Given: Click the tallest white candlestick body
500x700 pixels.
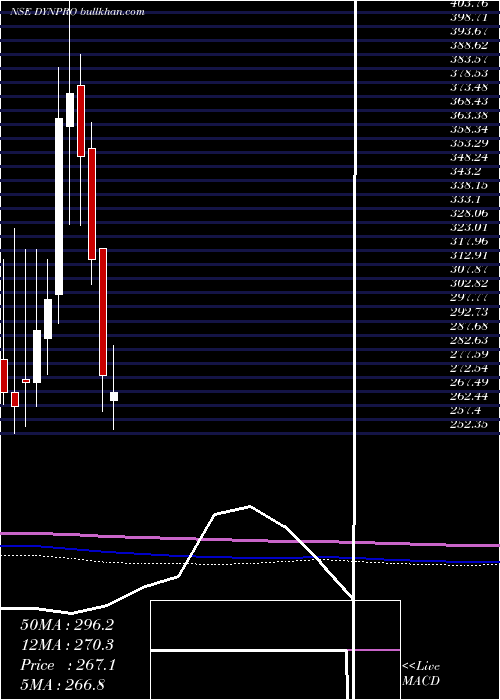Looking at the screenshot, I should point(59,206).
